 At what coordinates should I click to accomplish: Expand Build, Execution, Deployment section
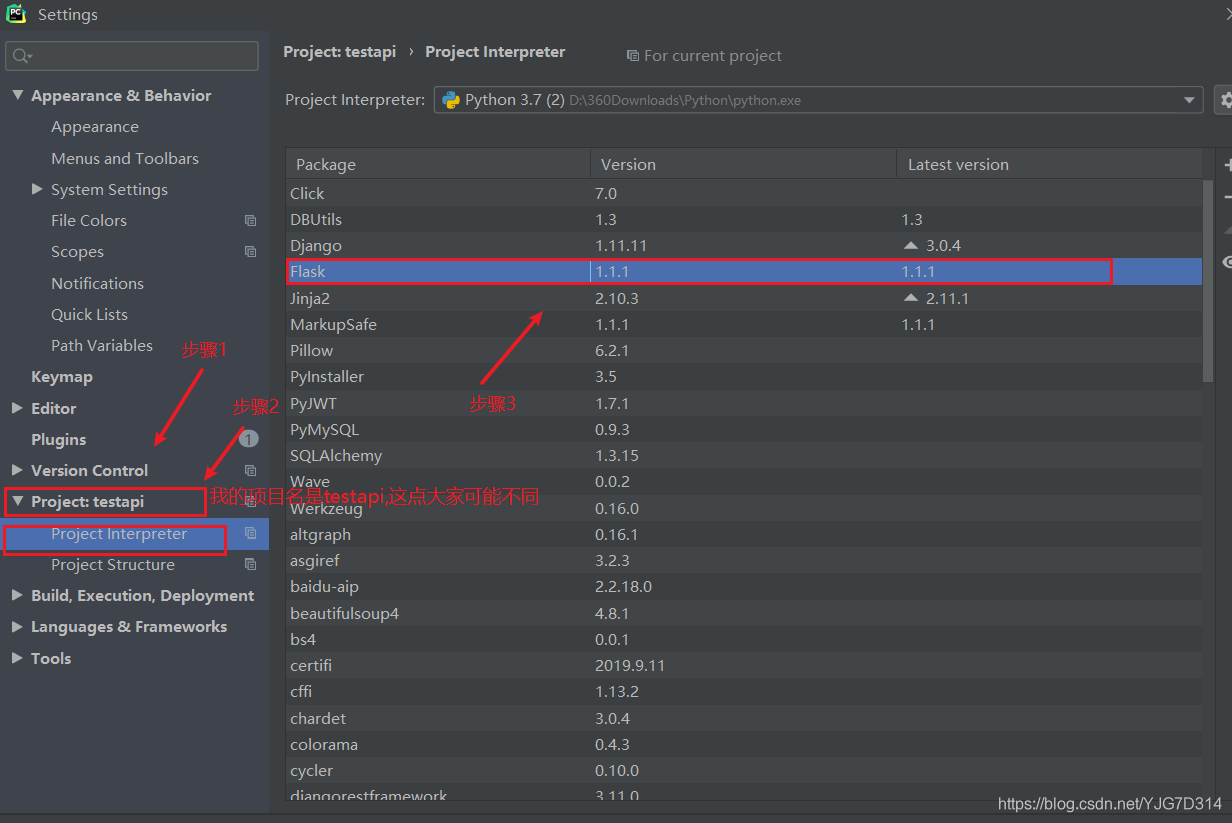click(17, 595)
